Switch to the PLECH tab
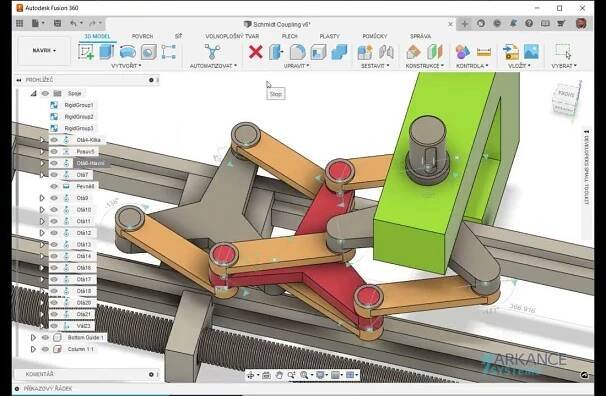The width and height of the screenshot is (606, 396). tap(289, 36)
